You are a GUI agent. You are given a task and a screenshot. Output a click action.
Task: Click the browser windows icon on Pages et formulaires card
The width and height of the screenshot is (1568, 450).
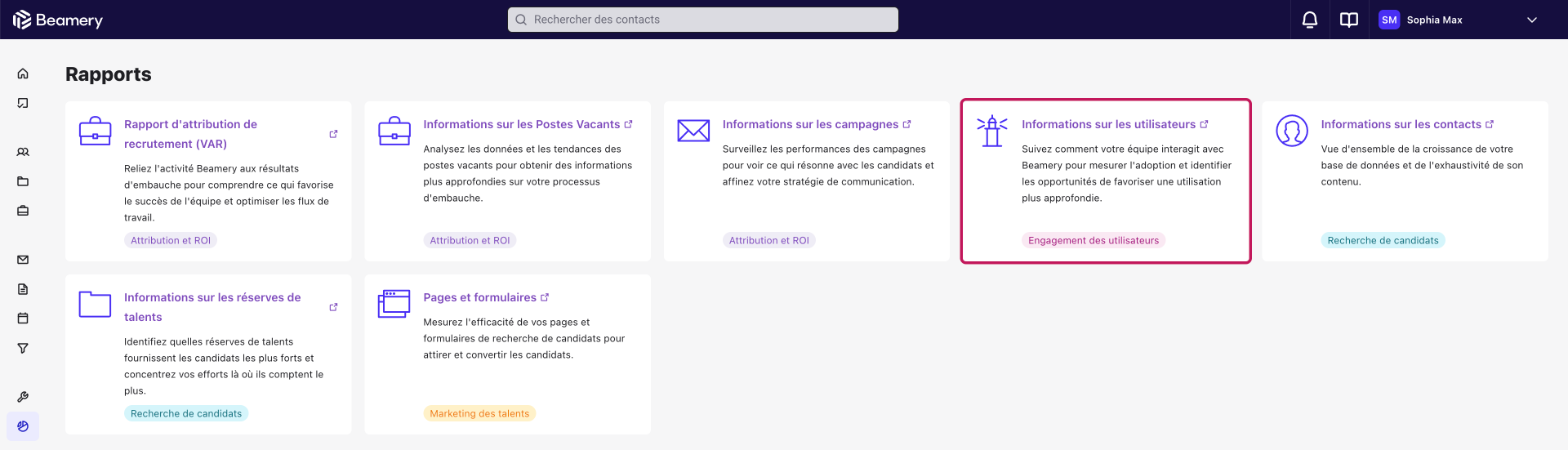pyautogui.click(x=394, y=304)
